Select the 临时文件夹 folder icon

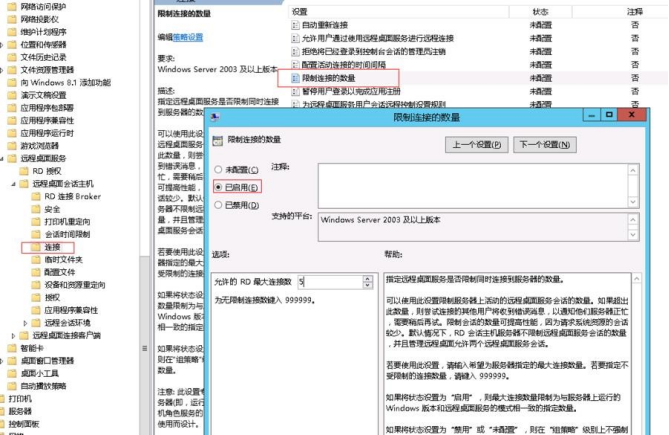coord(36,260)
